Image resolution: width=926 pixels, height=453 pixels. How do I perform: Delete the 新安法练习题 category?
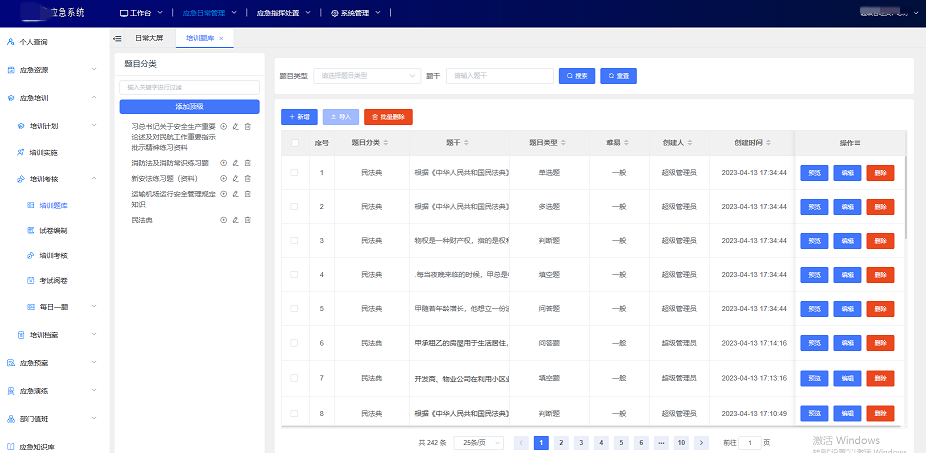pyautogui.click(x=247, y=178)
